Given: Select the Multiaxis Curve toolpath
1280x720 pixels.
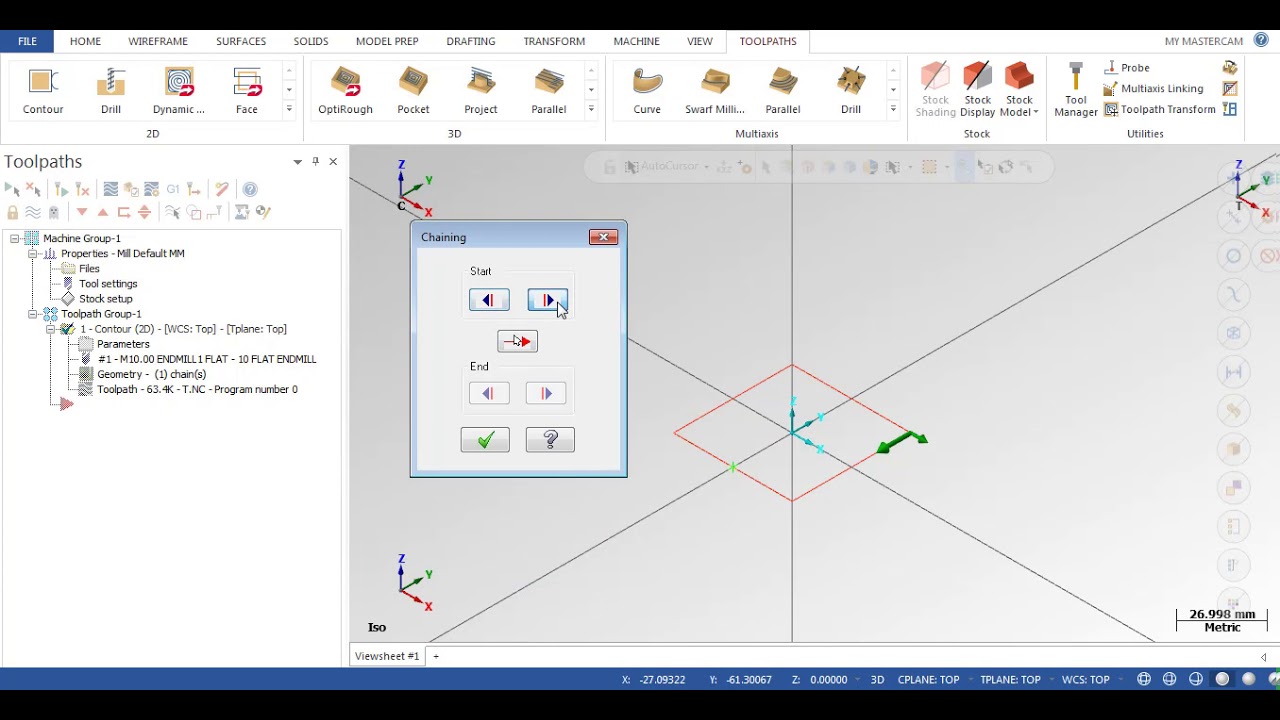Looking at the screenshot, I should (x=647, y=91).
